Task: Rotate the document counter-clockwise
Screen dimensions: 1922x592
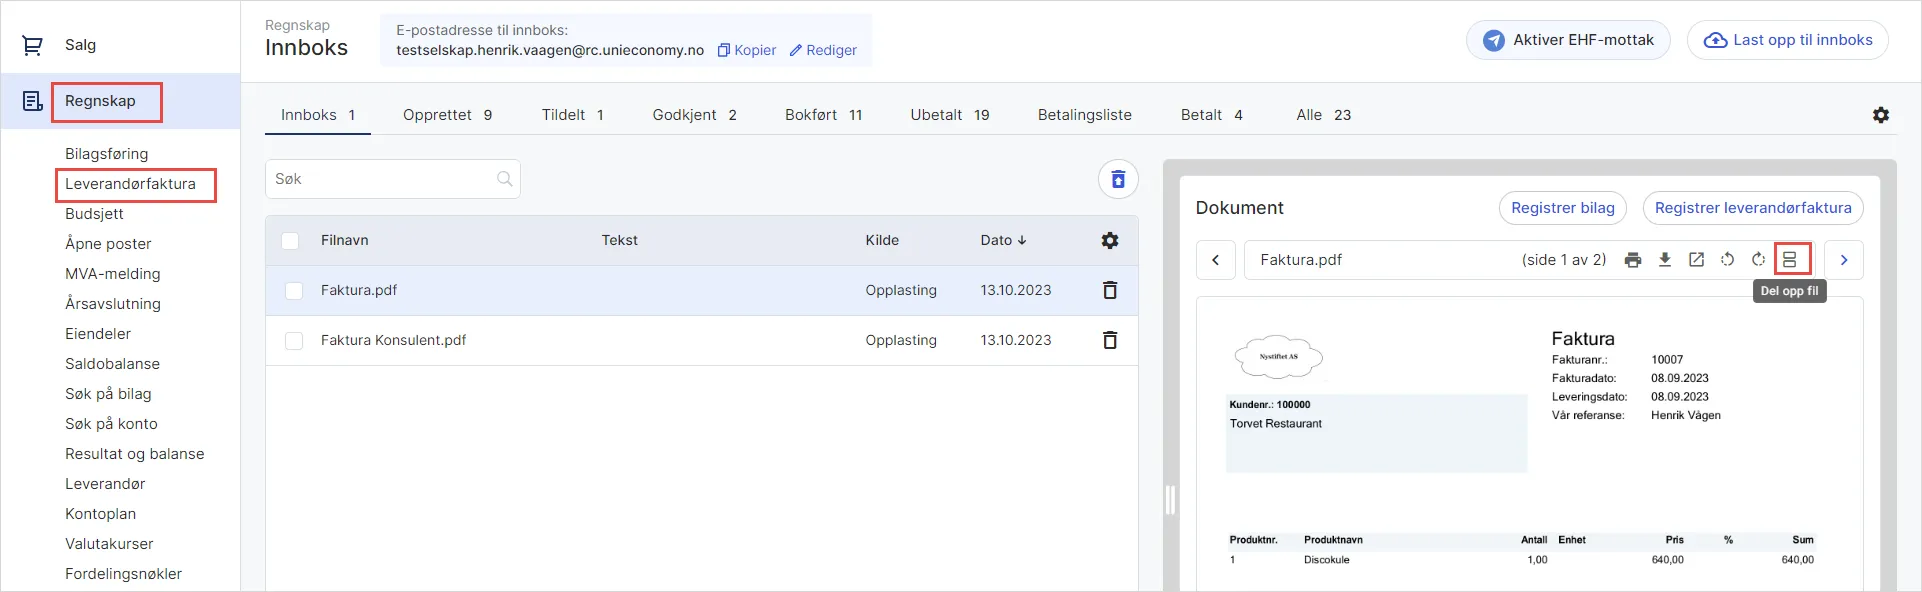Action: [1727, 260]
